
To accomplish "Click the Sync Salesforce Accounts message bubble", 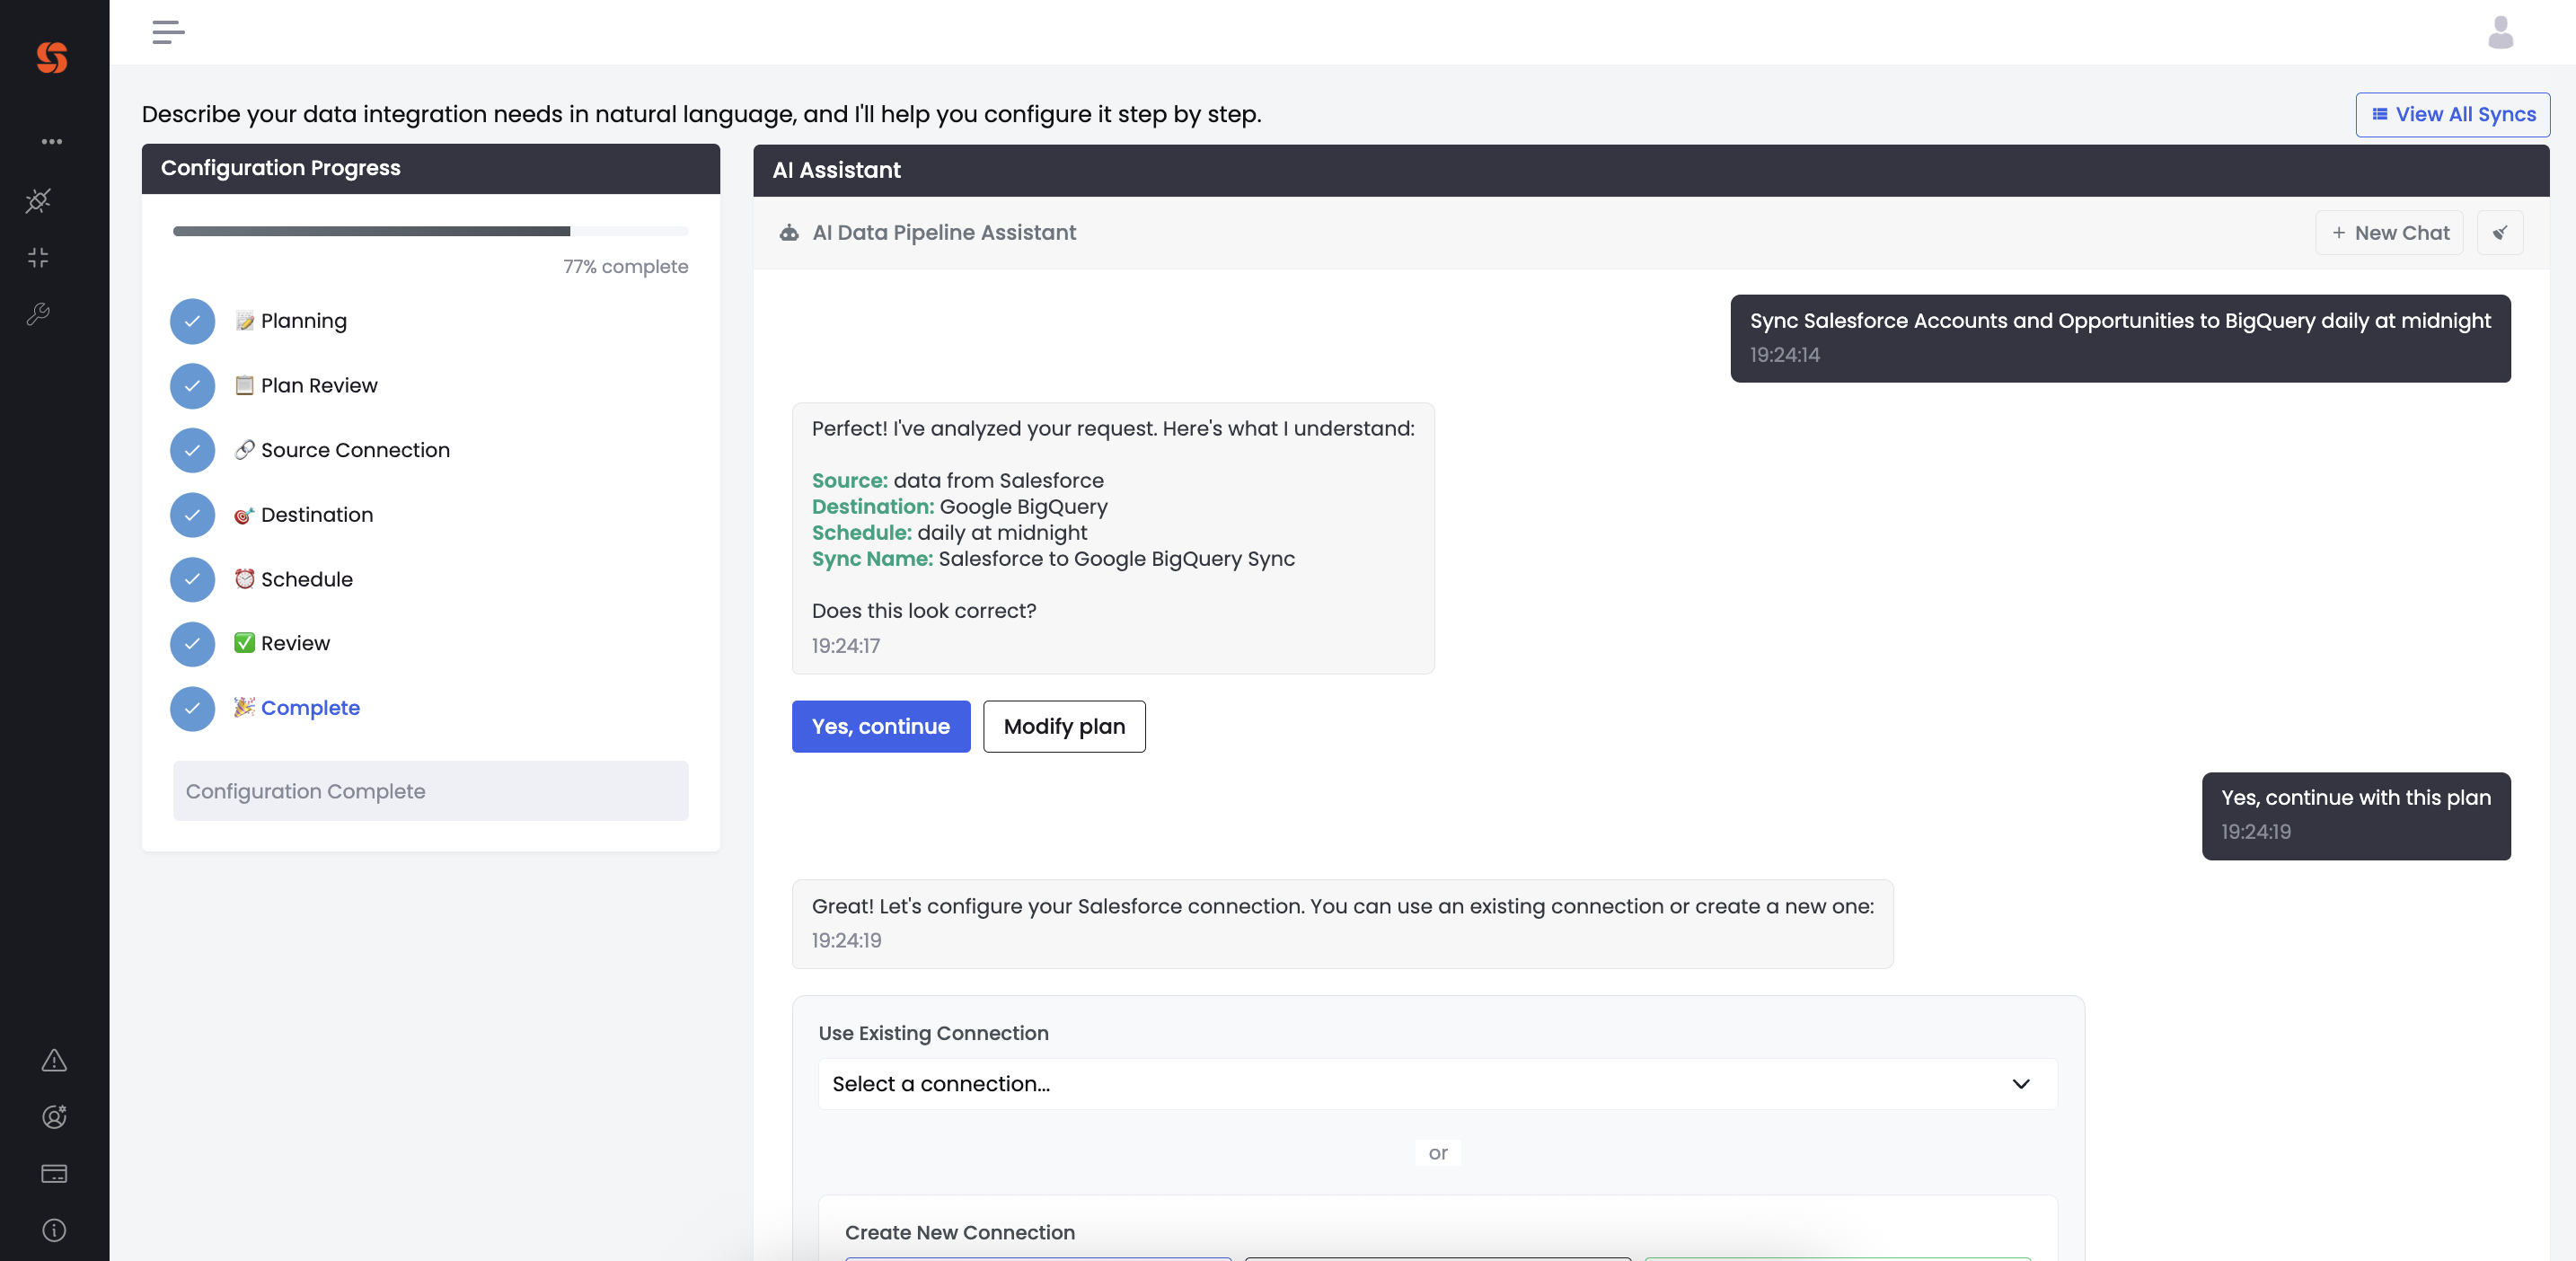I will (2120, 338).
